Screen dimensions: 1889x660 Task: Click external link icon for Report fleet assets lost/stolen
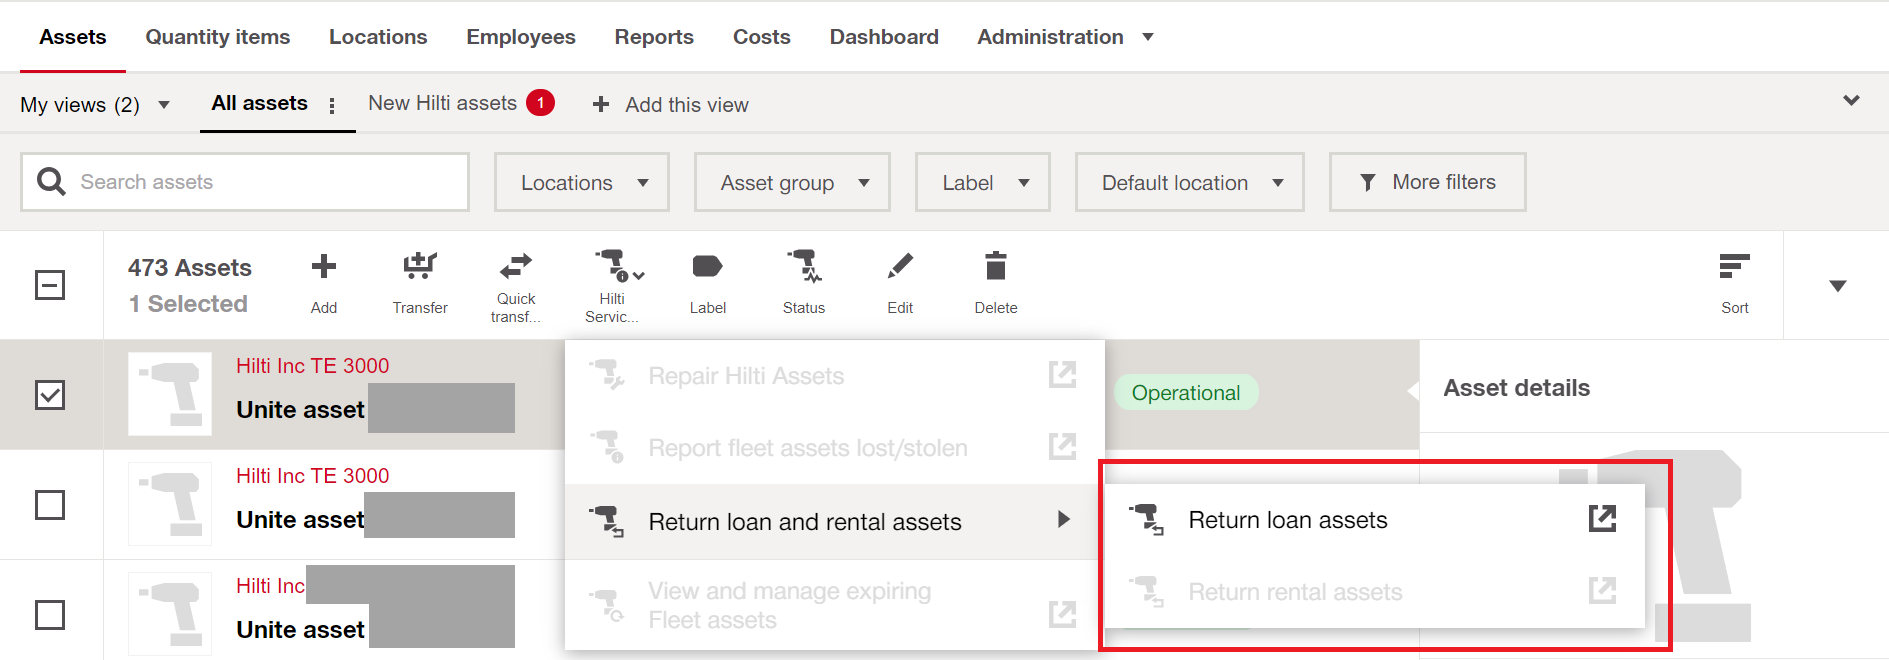point(1062,446)
